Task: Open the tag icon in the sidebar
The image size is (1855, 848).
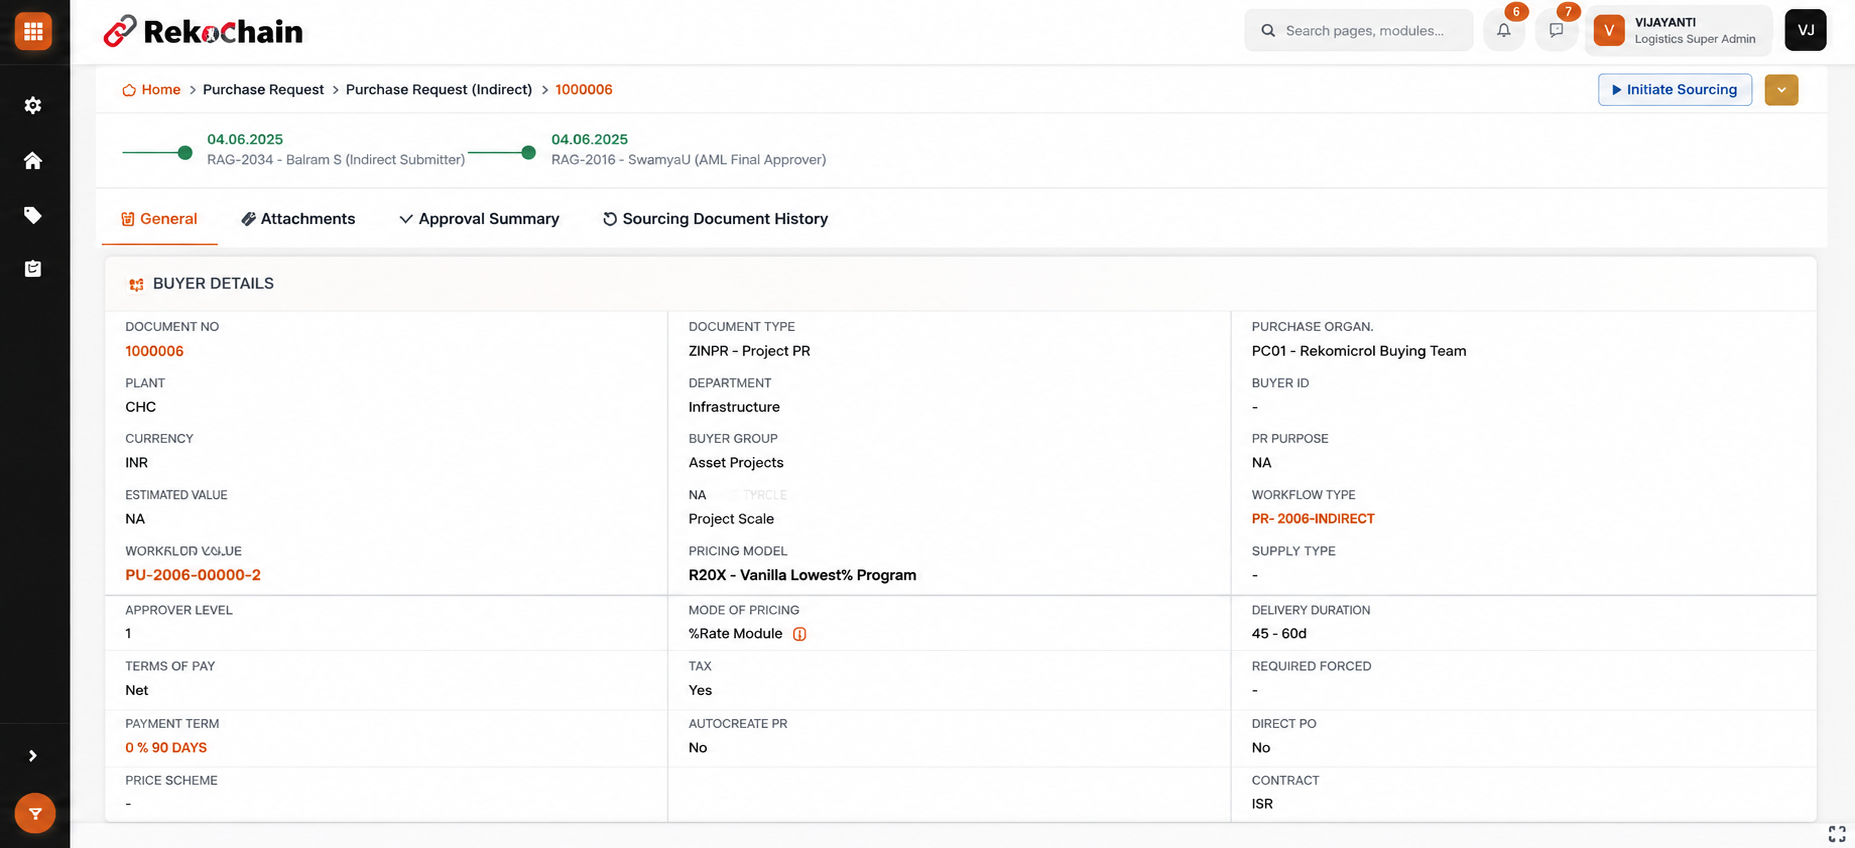Action: click(33, 215)
